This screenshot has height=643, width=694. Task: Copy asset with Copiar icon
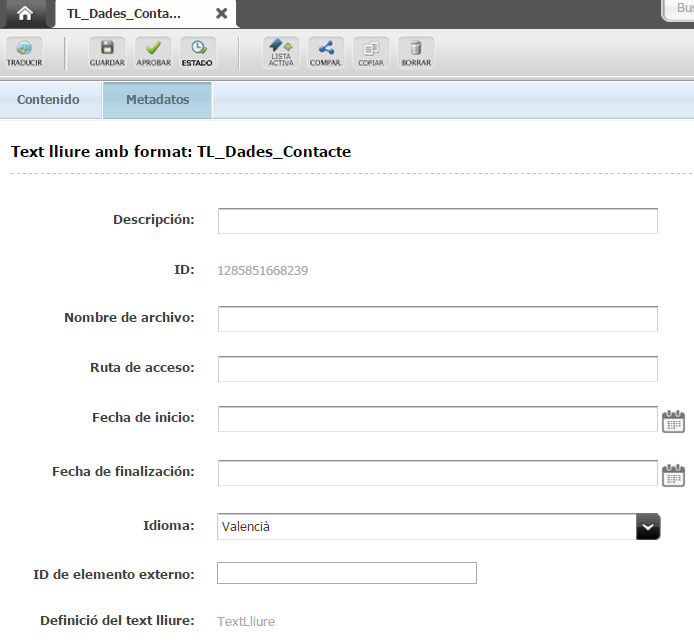pyautogui.click(x=371, y=53)
